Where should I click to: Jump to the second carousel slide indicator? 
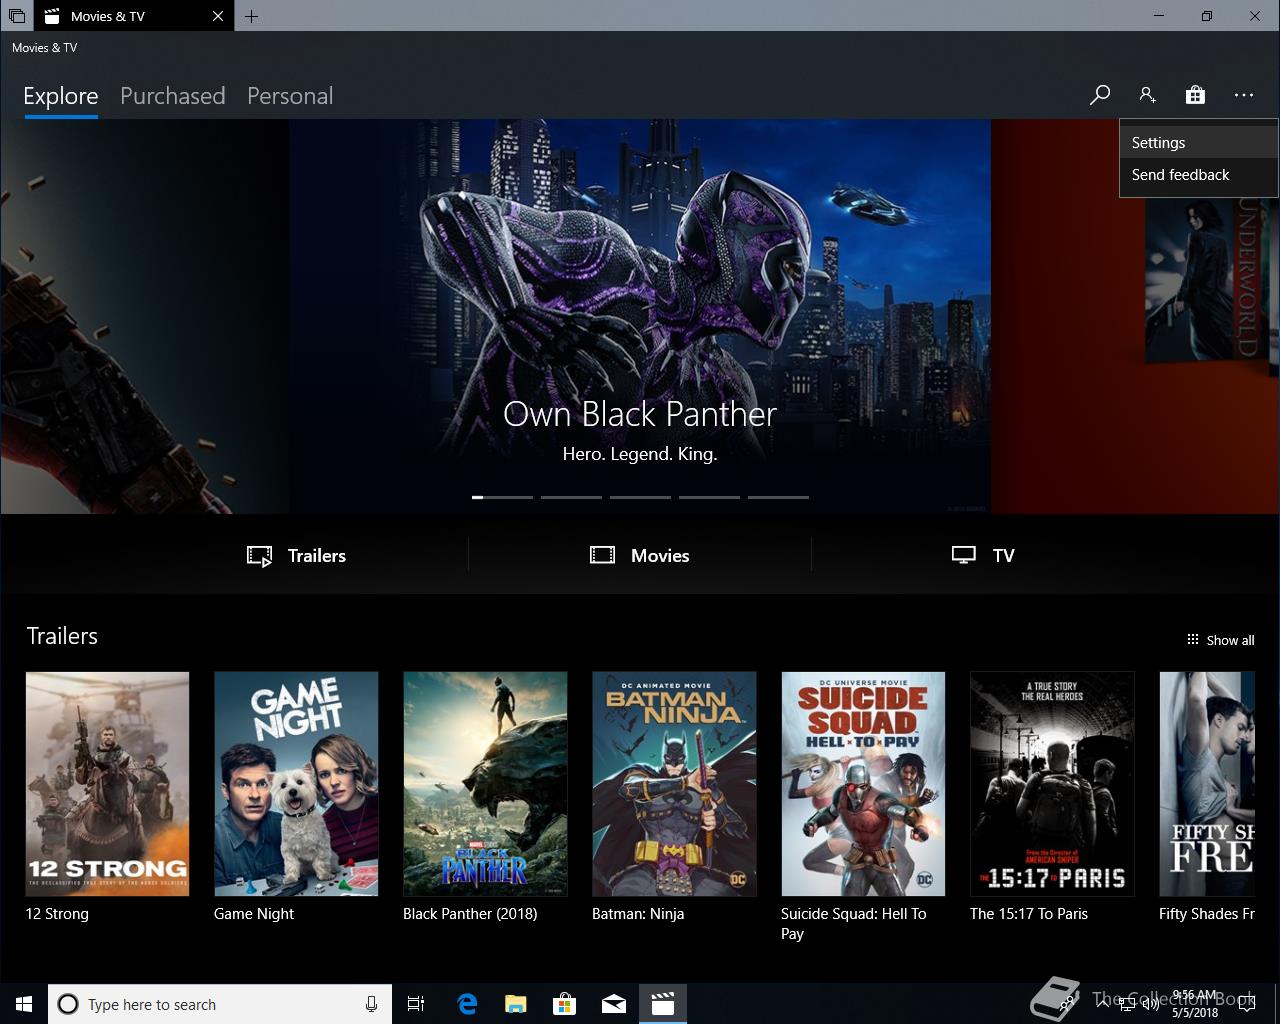571,497
